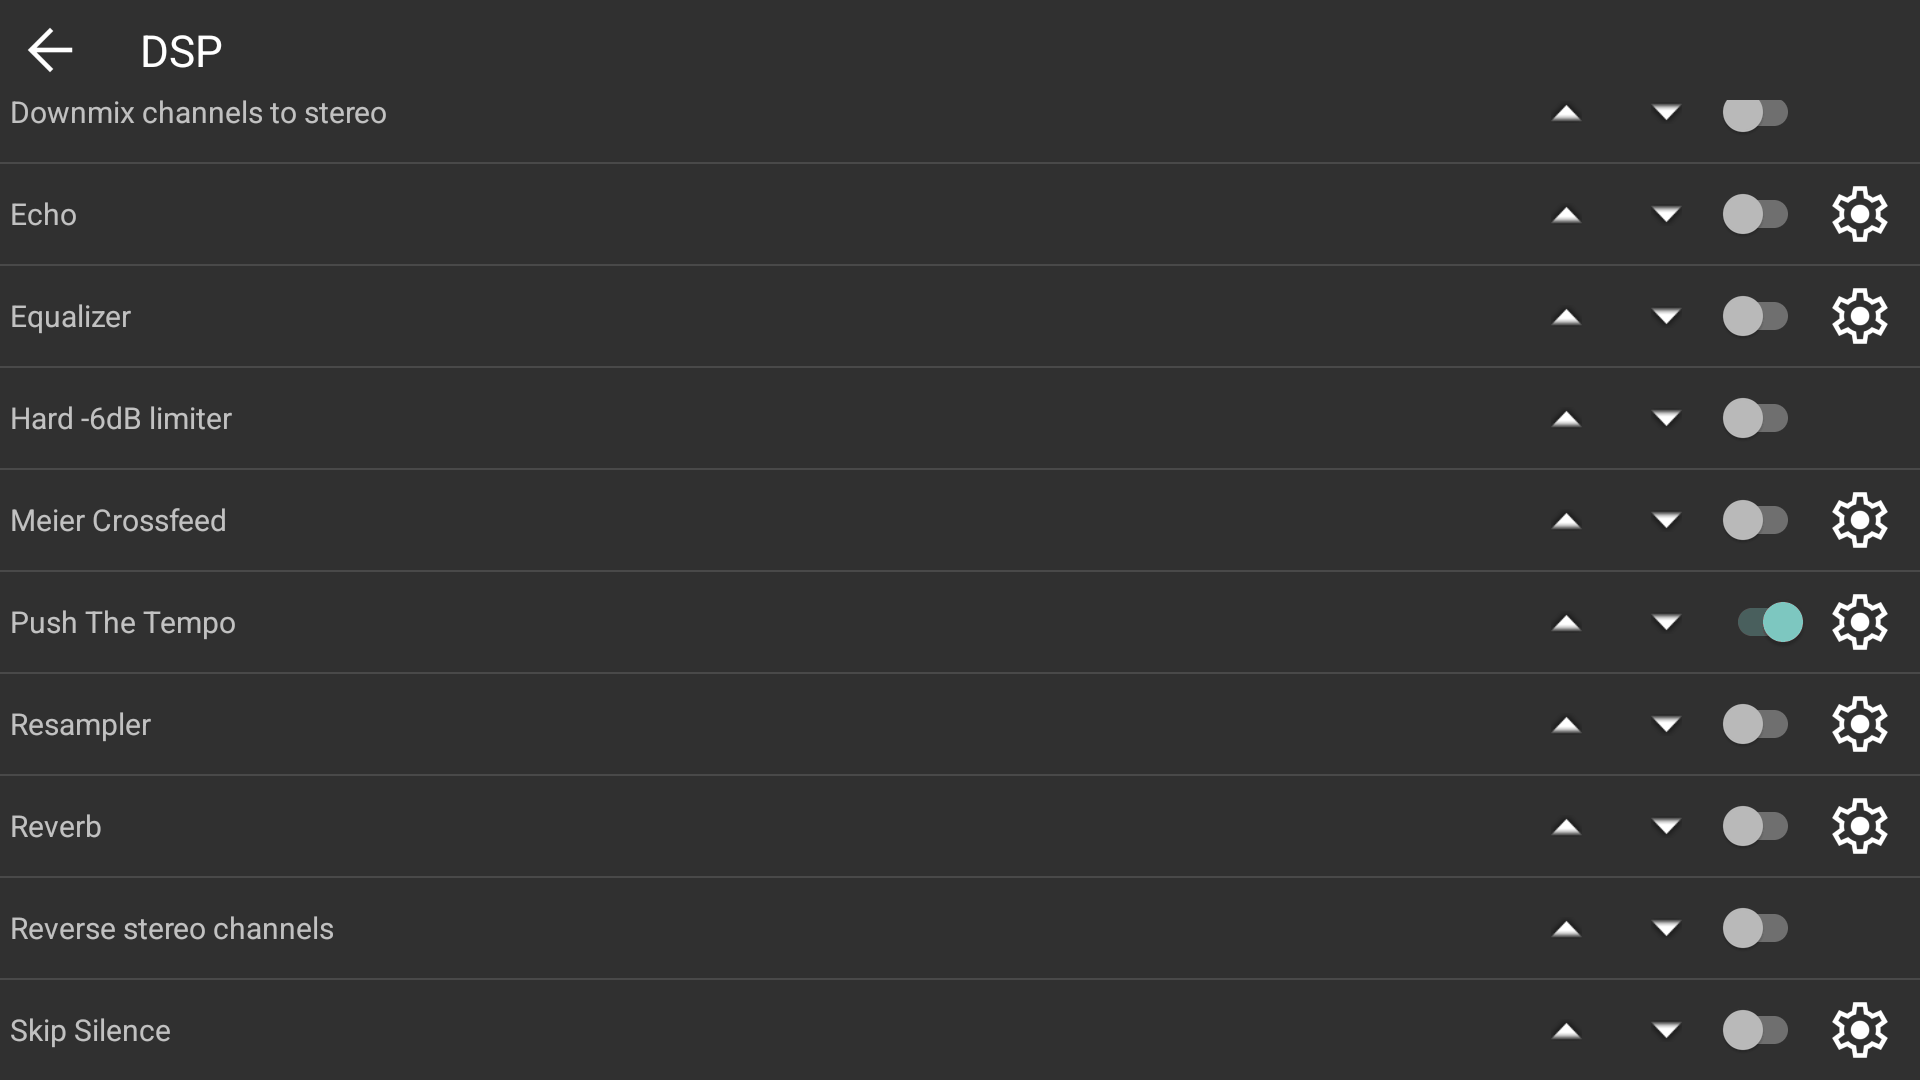Open Meier Crossfeed settings gear
This screenshot has height=1080, width=1920.
[1859, 520]
